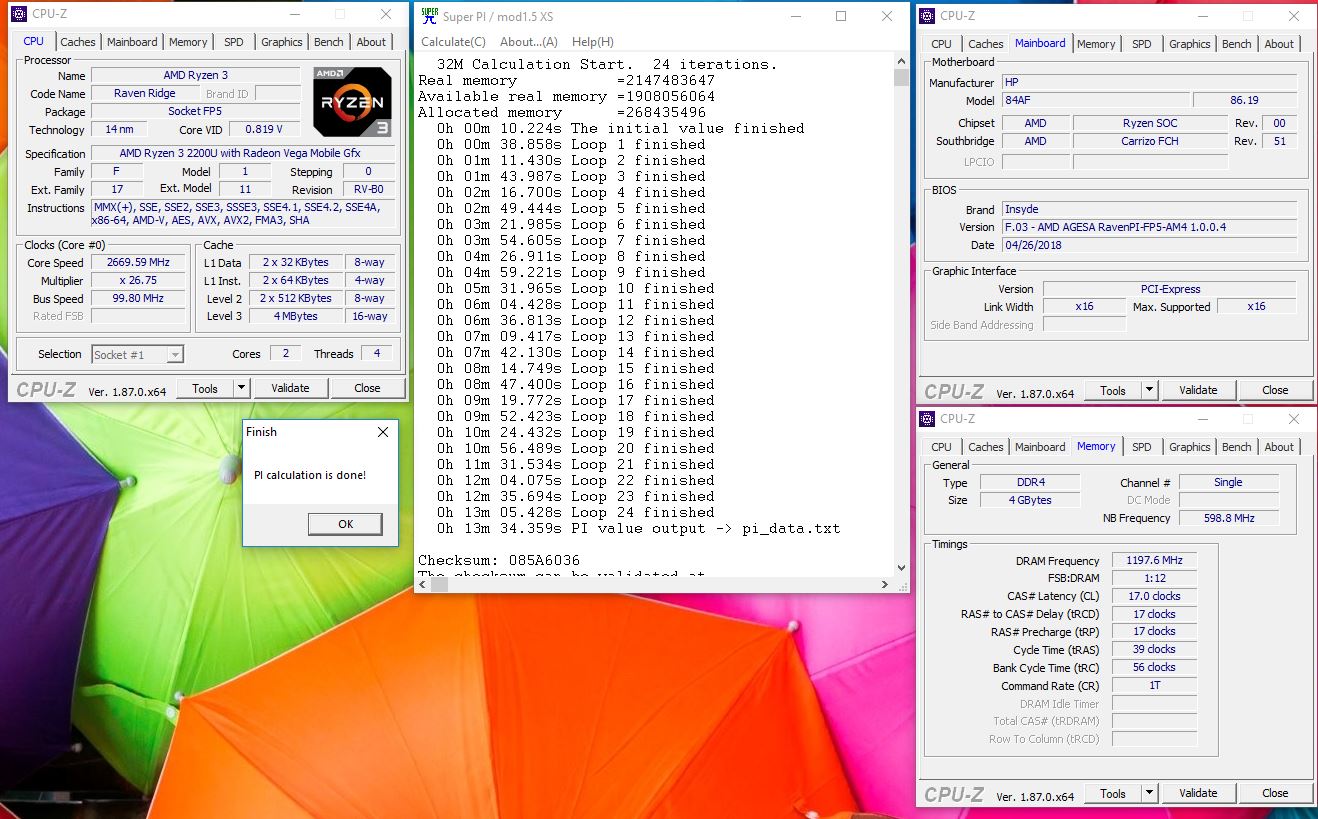Click Super PI vertical scrollbar up arrow
Viewport: 1318px width, 819px height.
[x=901, y=63]
